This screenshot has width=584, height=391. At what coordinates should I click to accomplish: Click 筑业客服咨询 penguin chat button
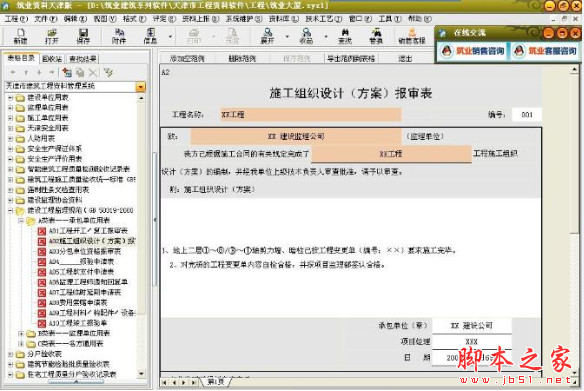545,51
